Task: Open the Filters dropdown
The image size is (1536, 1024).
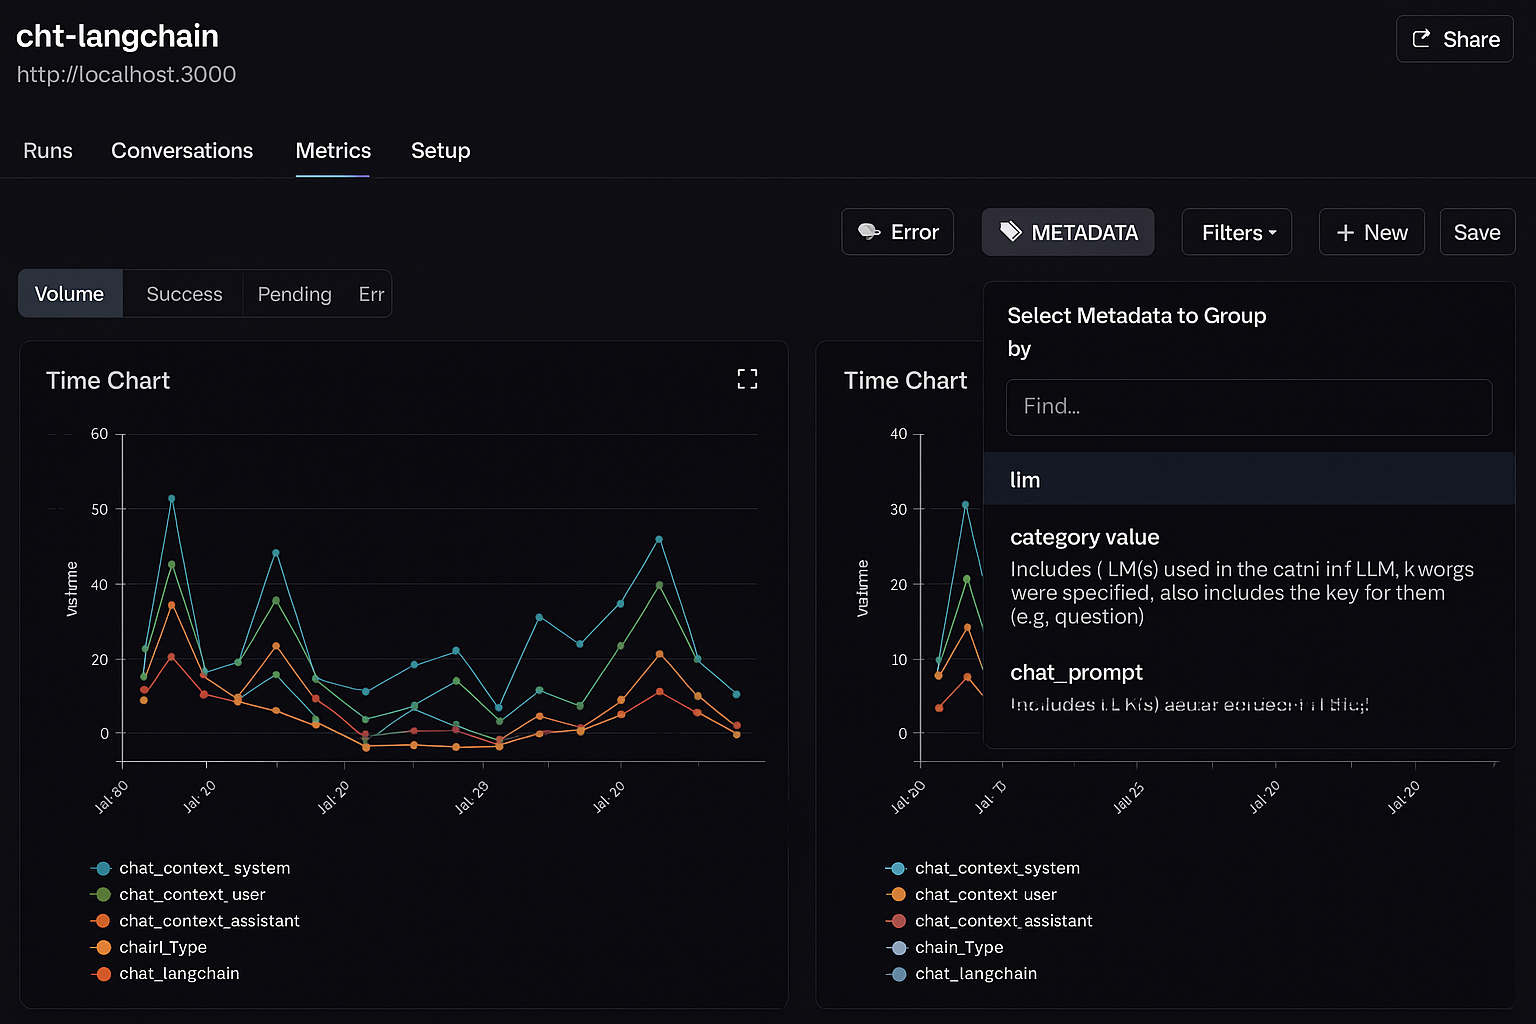Action: (1237, 232)
